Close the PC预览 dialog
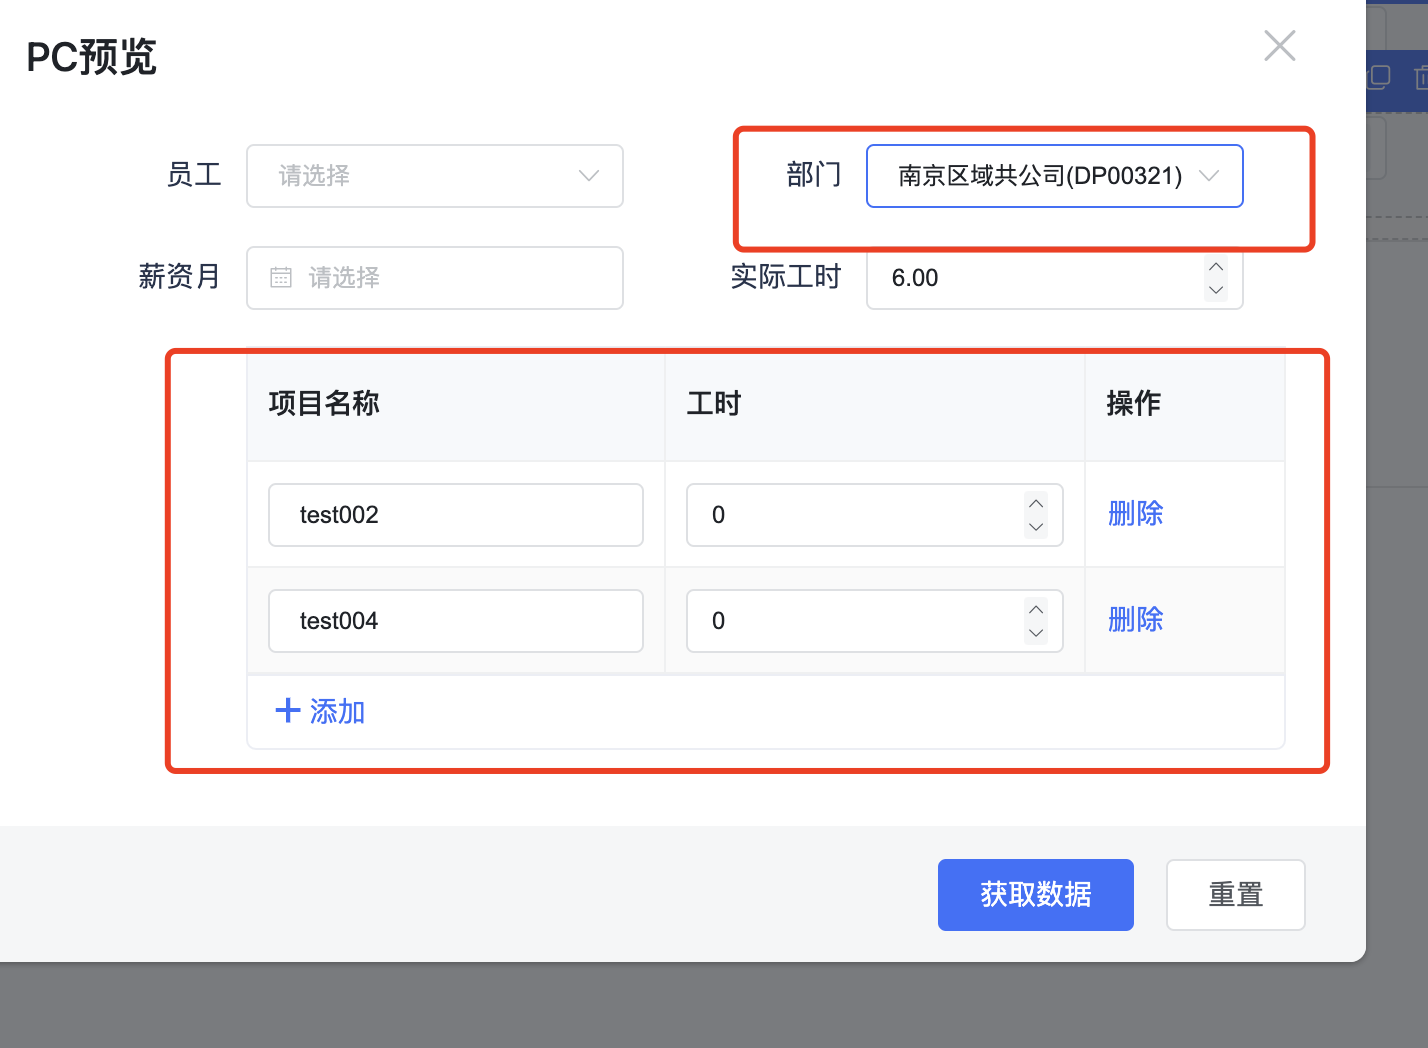 [x=1279, y=45]
